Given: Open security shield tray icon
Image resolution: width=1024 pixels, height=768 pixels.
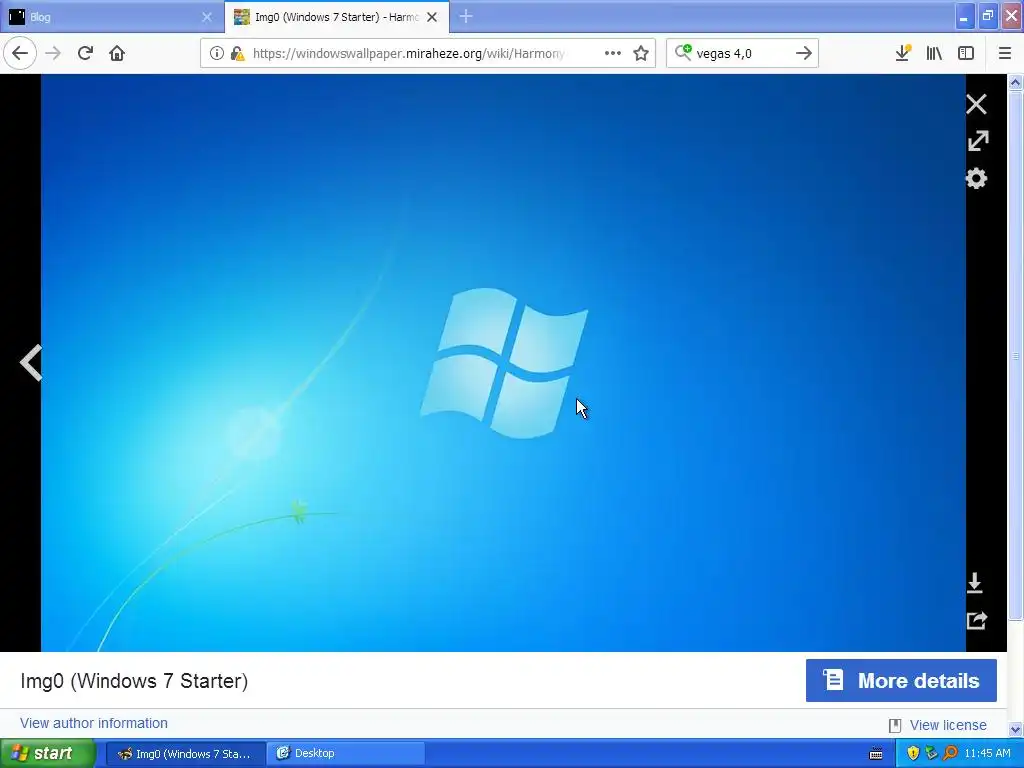Looking at the screenshot, I should tap(913, 754).
